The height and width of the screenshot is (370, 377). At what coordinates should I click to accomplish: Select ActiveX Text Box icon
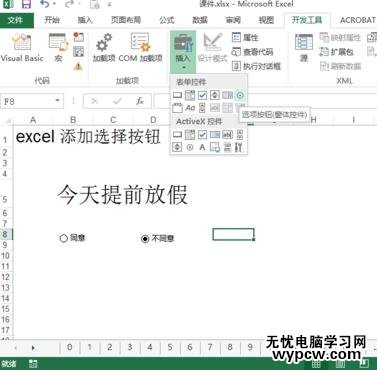(227, 135)
